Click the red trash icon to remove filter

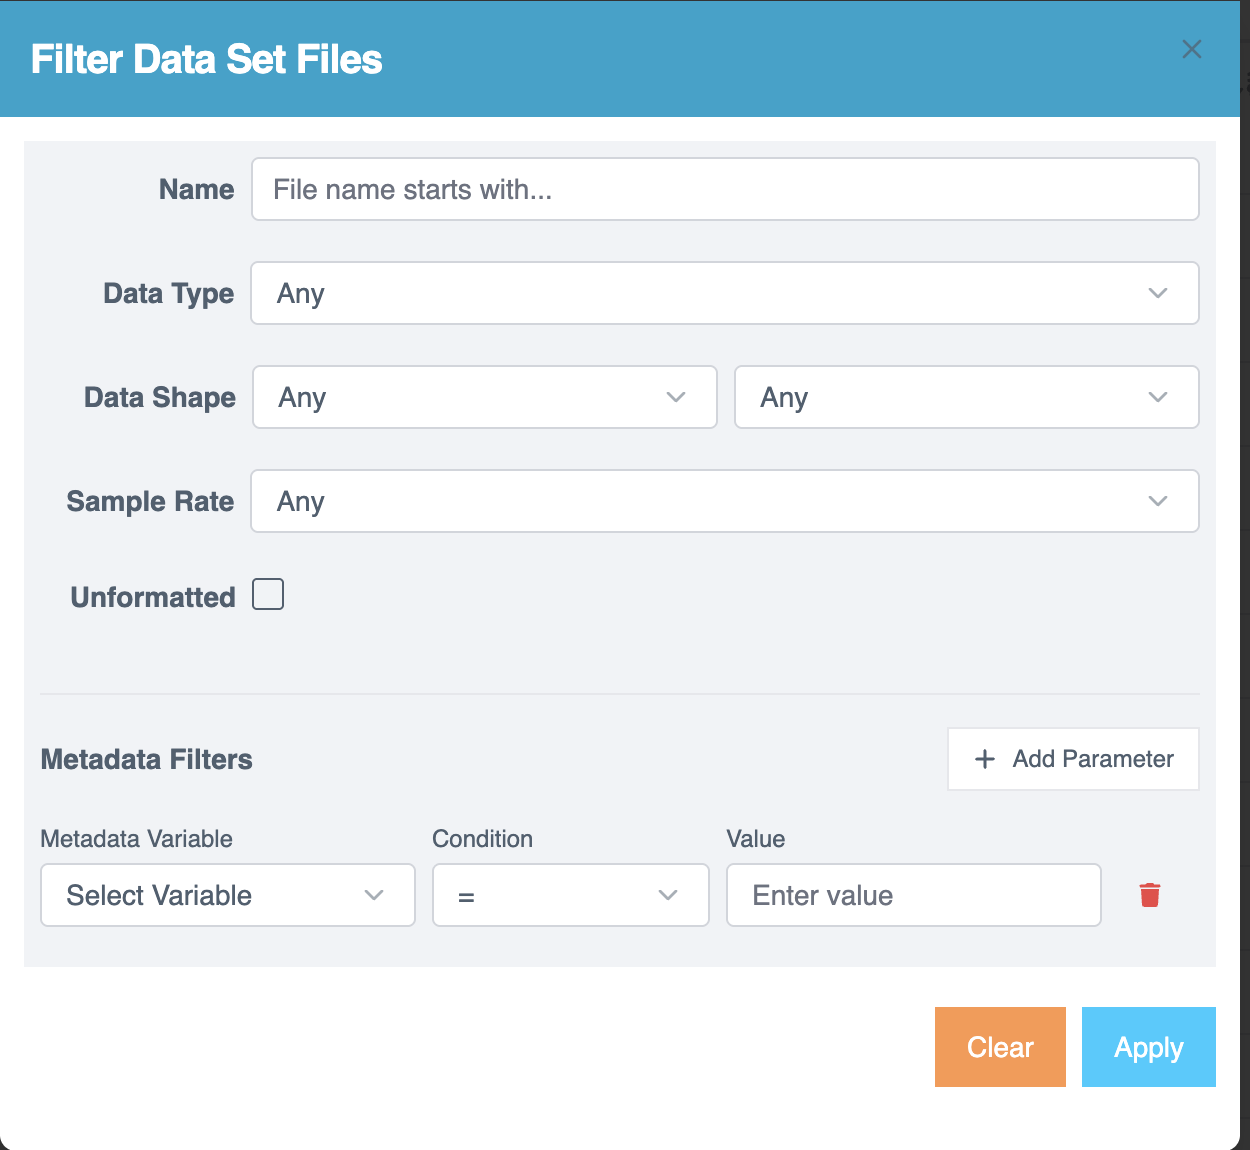point(1150,895)
